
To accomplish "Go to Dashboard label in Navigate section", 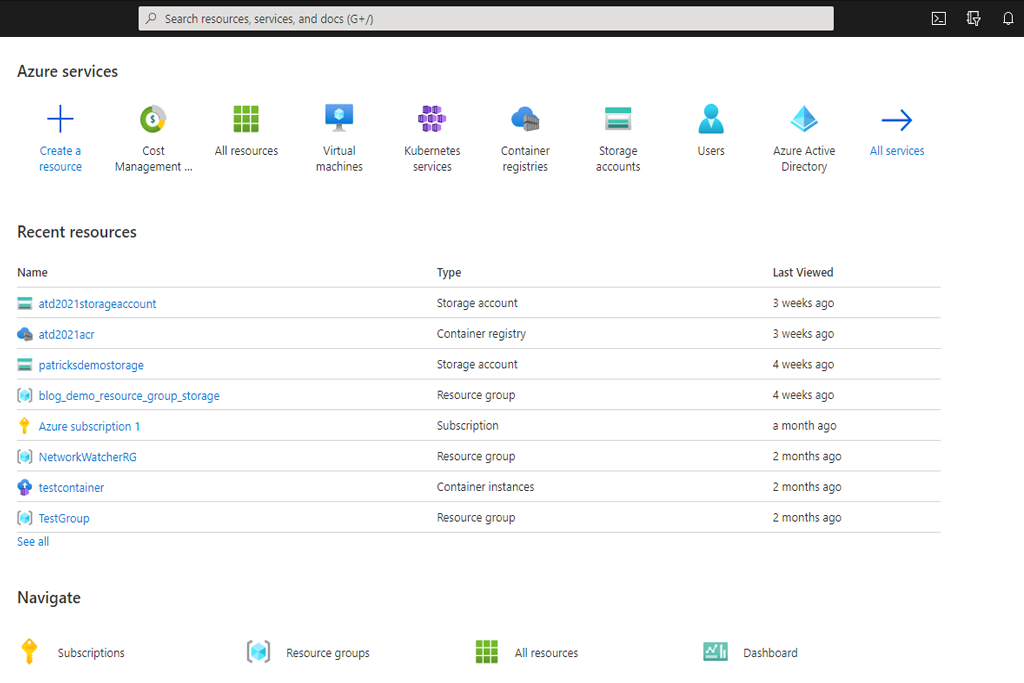I will 770,653.
